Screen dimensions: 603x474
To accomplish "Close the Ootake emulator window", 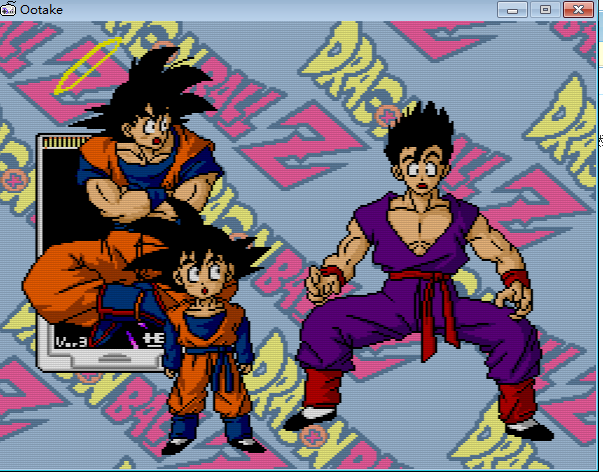I will 578,10.
